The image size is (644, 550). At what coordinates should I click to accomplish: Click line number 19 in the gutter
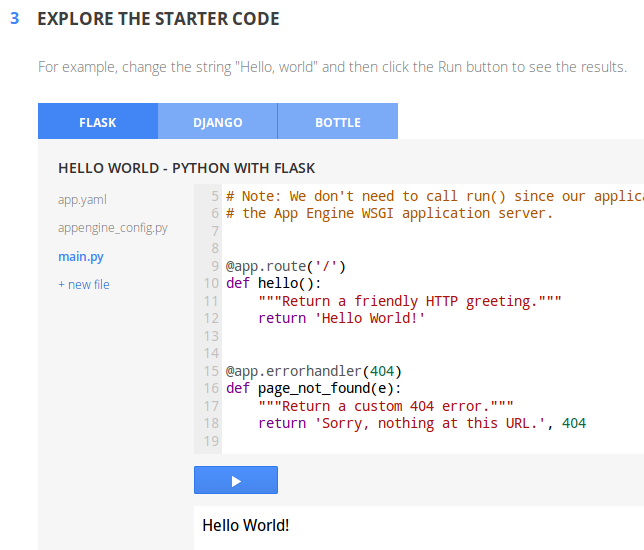coord(212,441)
